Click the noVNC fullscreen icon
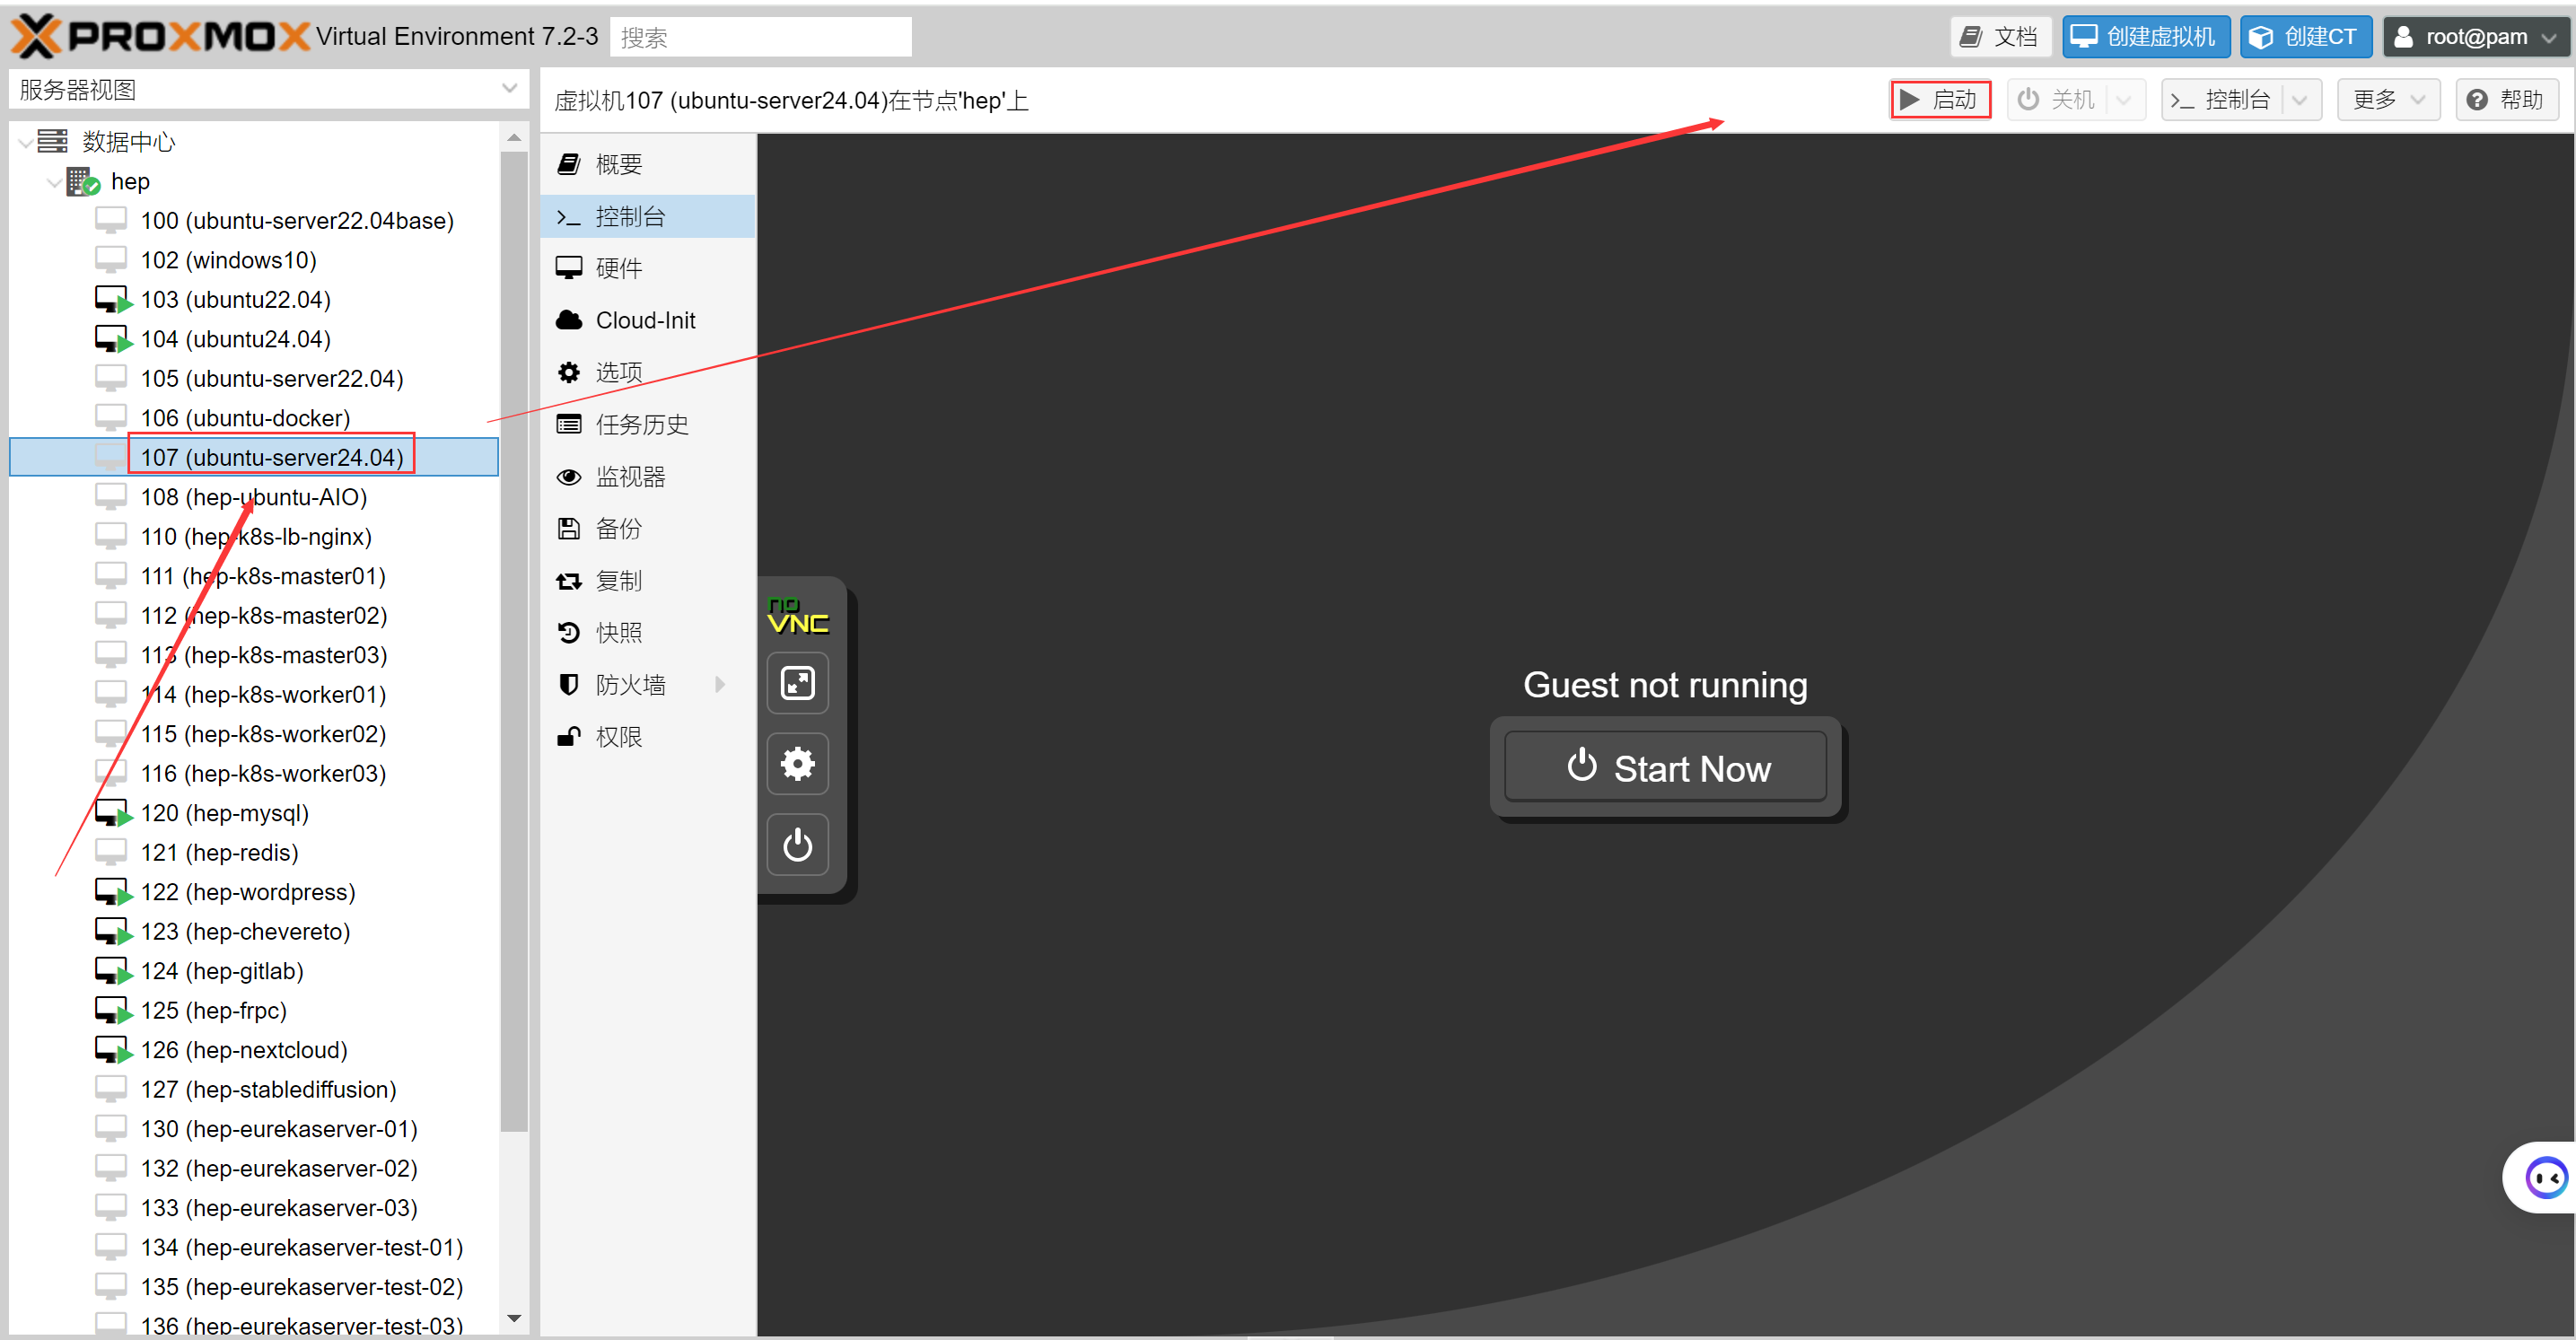 click(x=797, y=684)
